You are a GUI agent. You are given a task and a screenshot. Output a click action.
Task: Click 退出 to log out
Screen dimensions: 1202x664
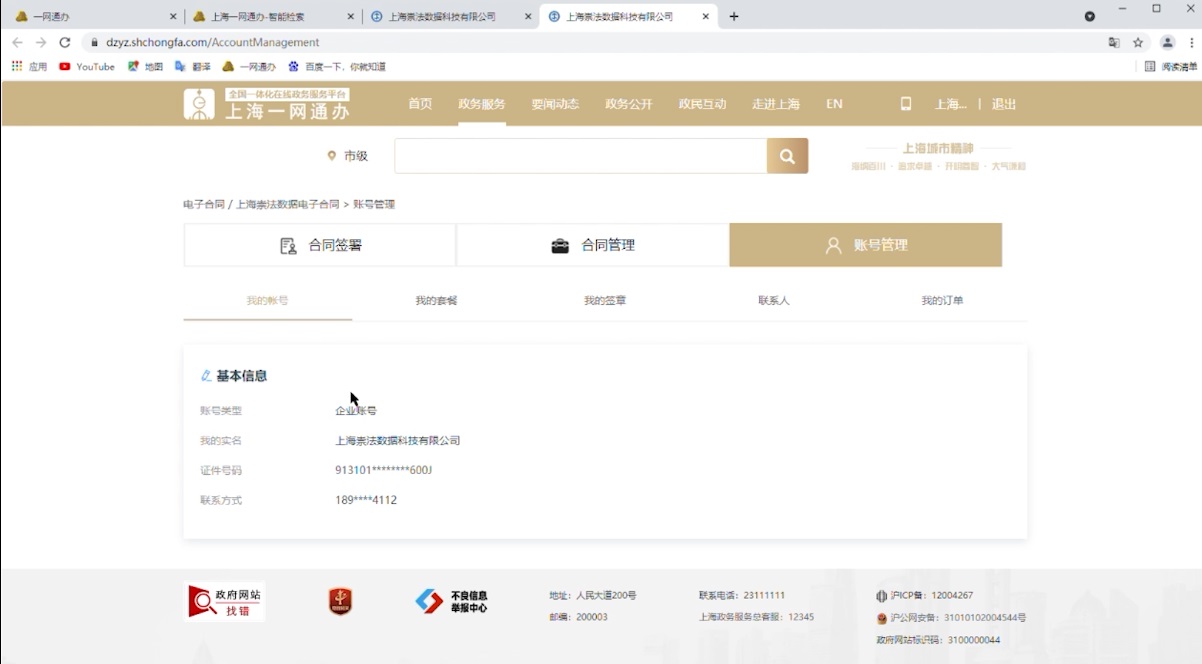click(x=1003, y=104)
